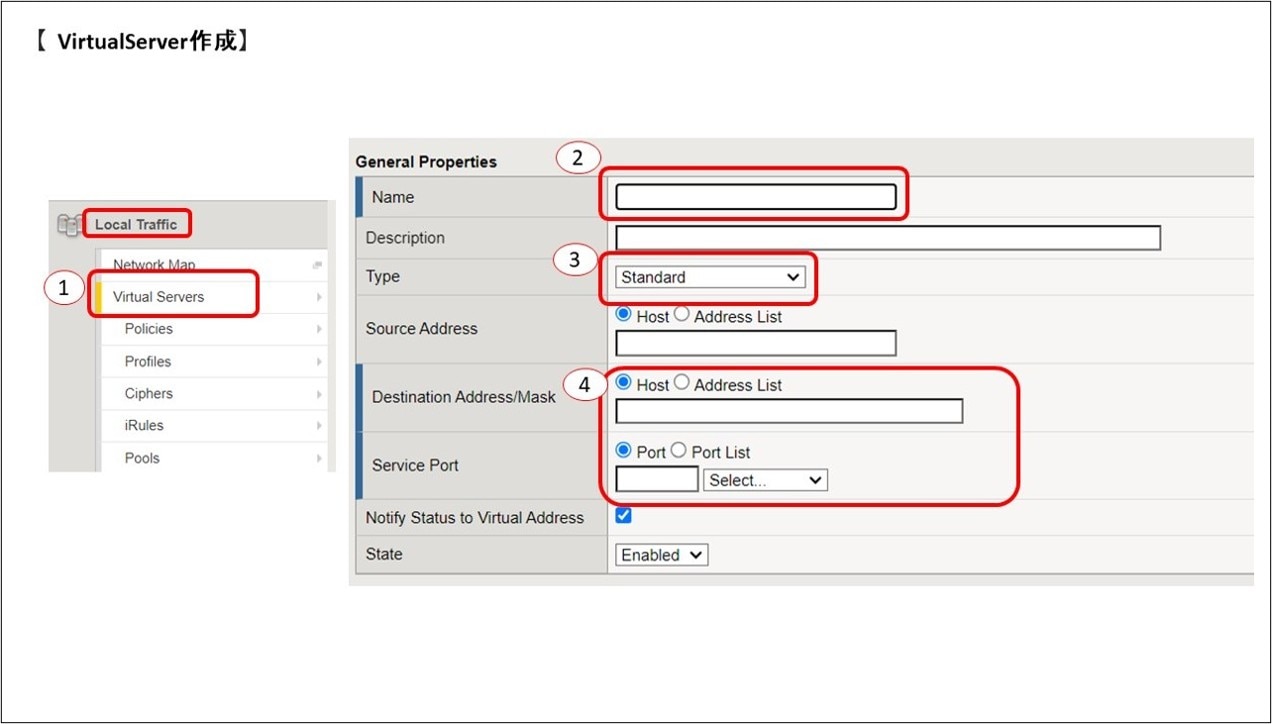Choose Port List radio for Service Port
The width and height of the screenshot is (1272, 724).
coord(679,451)
